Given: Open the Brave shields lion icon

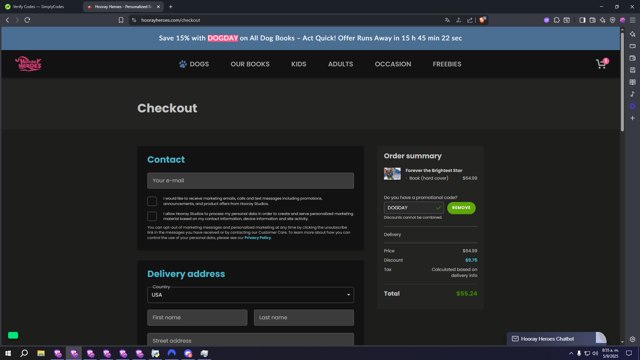Looking at the screenshot, I should [482, 20].
